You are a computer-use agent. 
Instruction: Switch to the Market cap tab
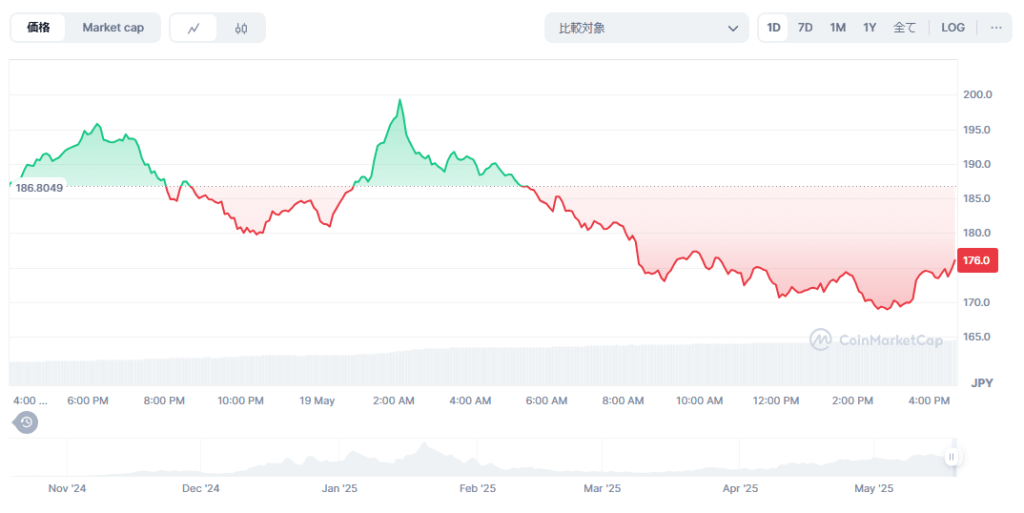click(113, 28)
